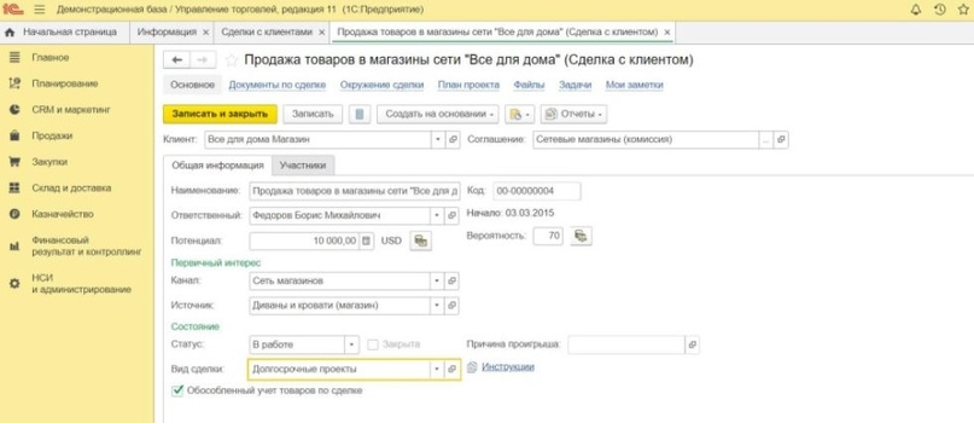Close the Информация tab
This screenshot has width=974, height=424.
click(x=206, y=32)
